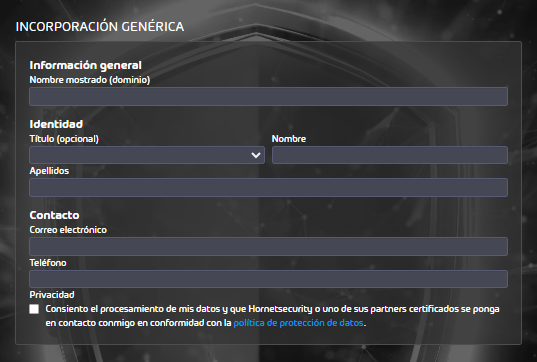The width and height of the screenshot is (537, 362).
Task: Click the 'Apellidos' field label
Action: [x=49, y=171]
